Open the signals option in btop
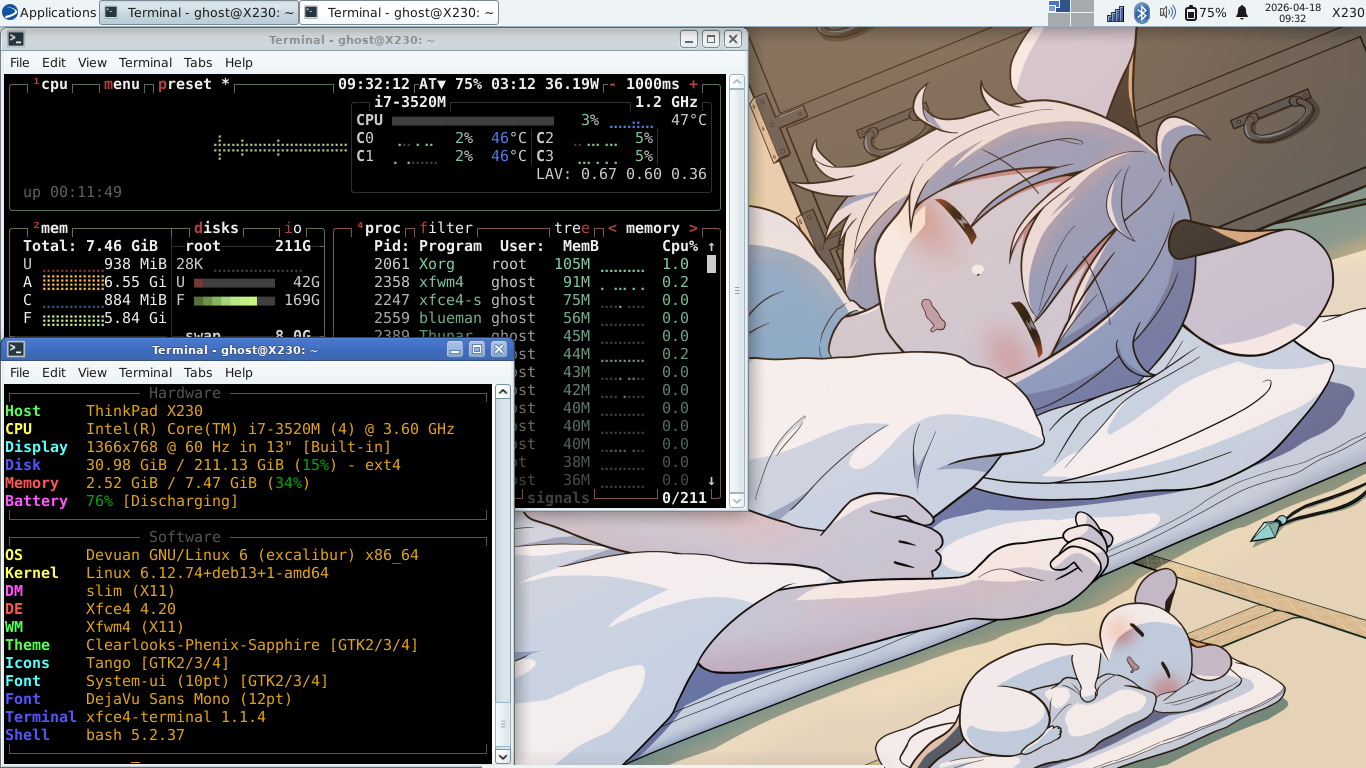 [559, 497]
